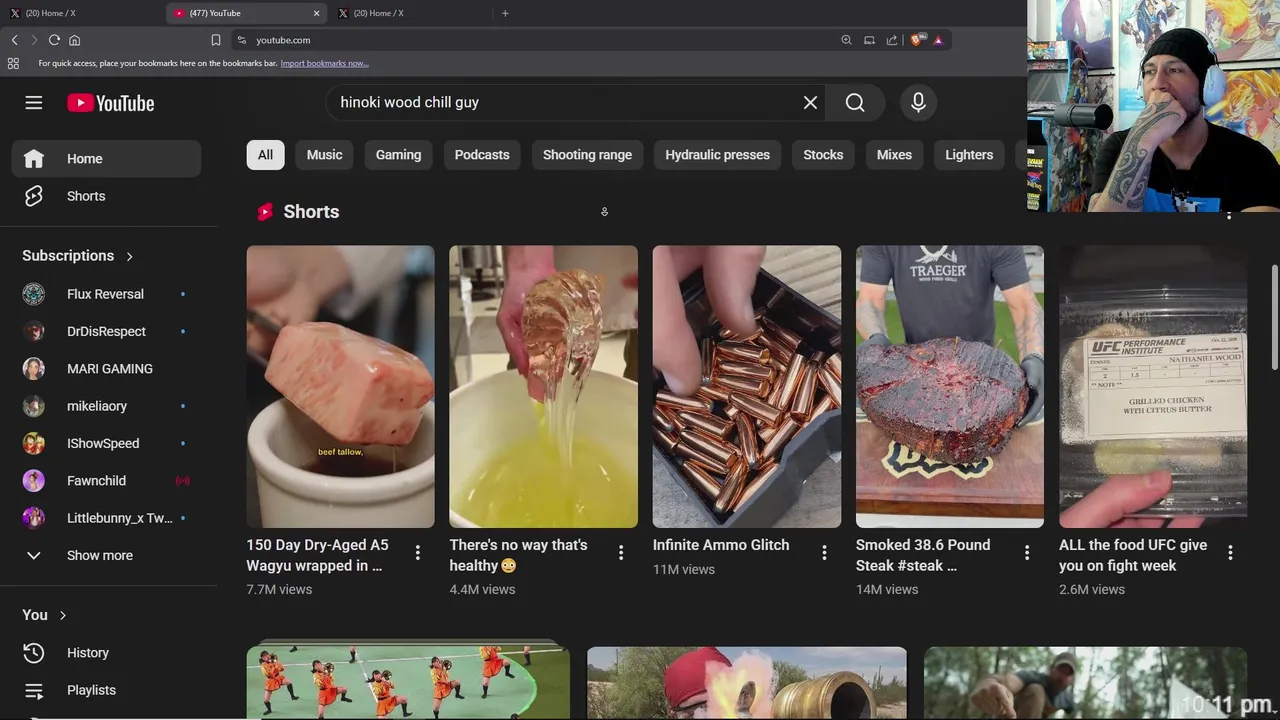Play the ALL the food UFC short
1280x720 pixels.
click(1153, 387)
